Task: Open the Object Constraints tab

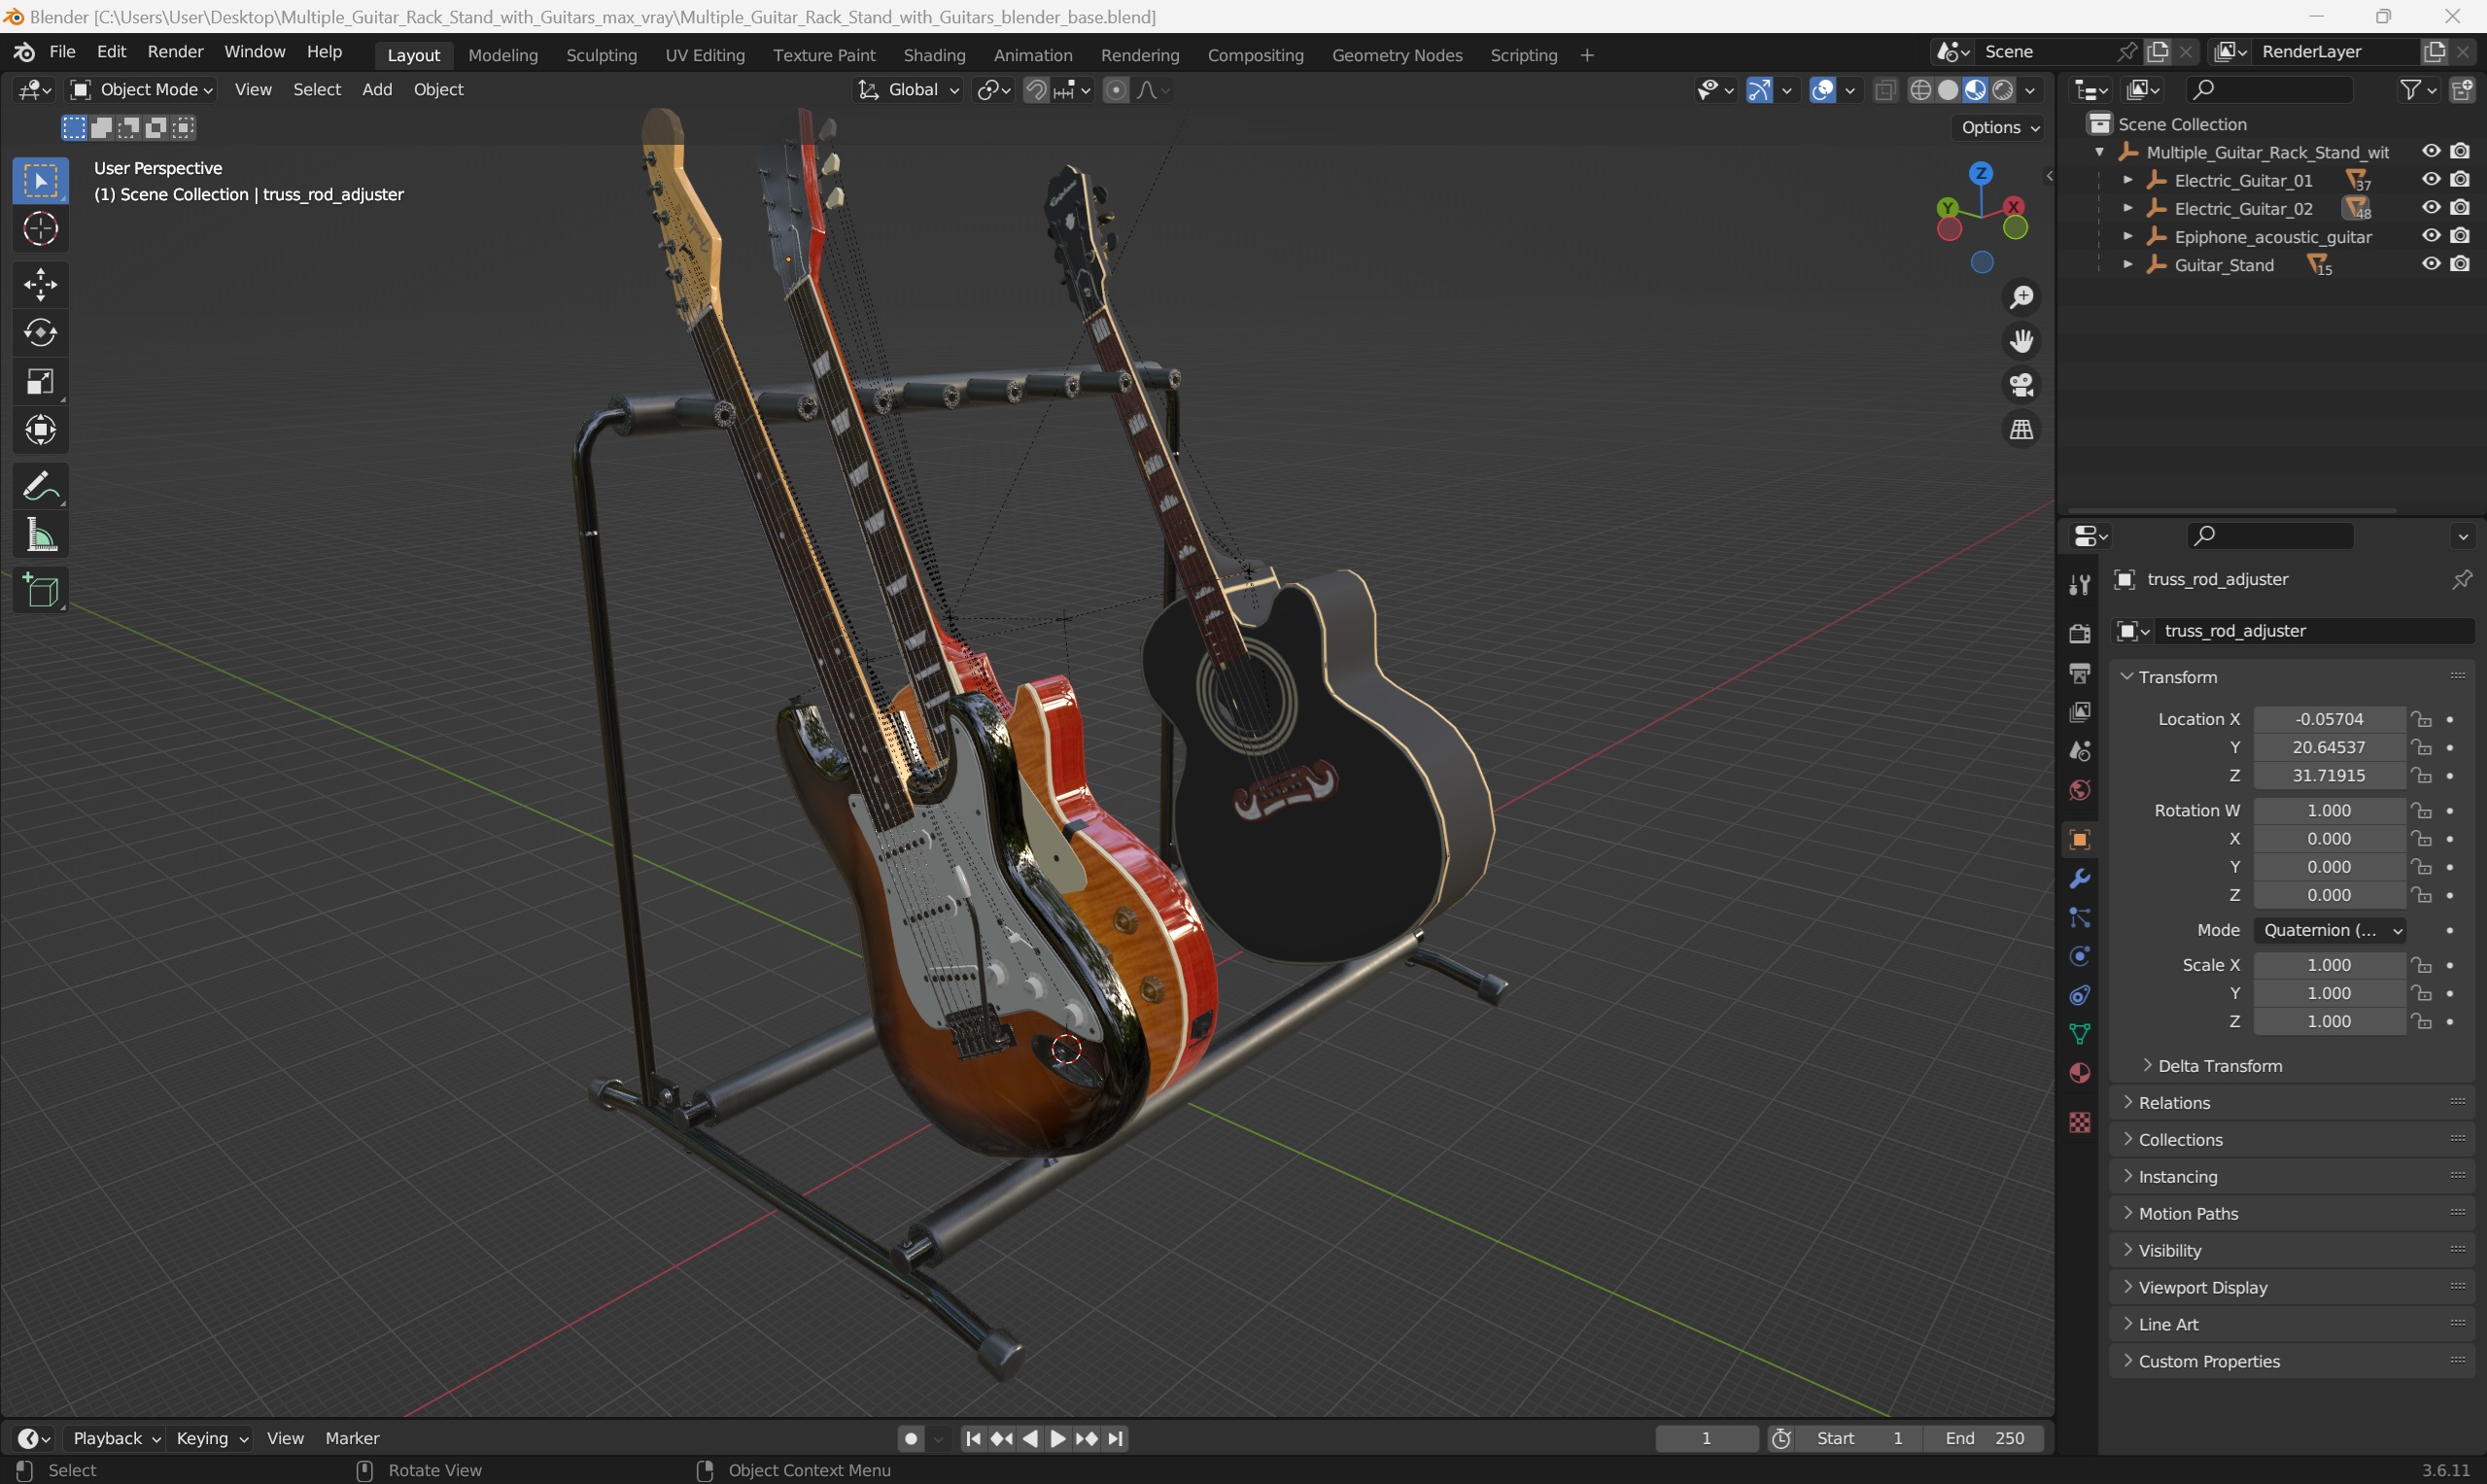Action: [2079, 995]
